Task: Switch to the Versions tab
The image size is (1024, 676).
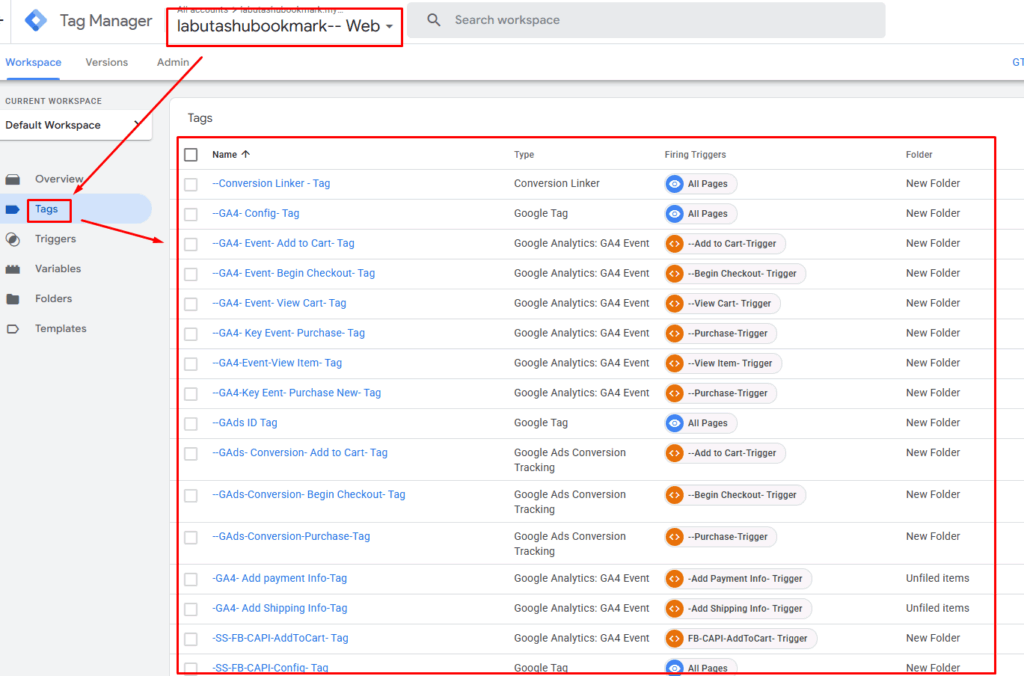Action: (107, 62)
